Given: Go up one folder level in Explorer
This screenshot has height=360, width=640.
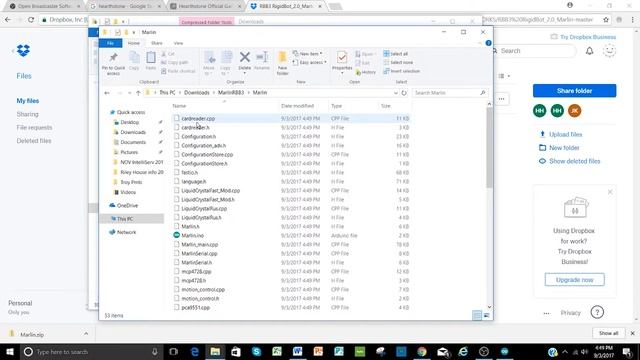Looking at the screenshot, I should 138,93.
